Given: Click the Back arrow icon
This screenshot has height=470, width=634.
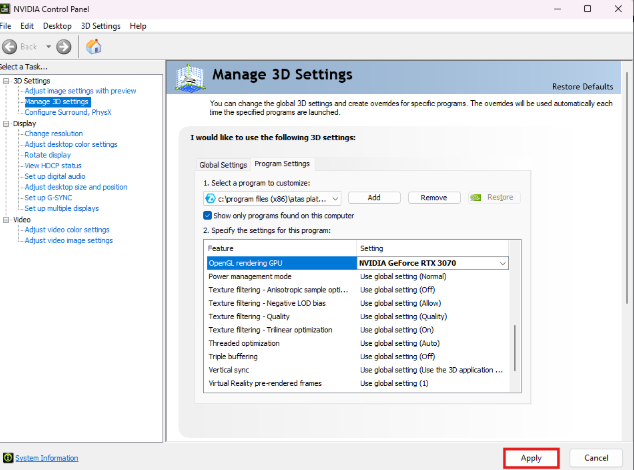Looking at the screenshot, I should 10,47.
